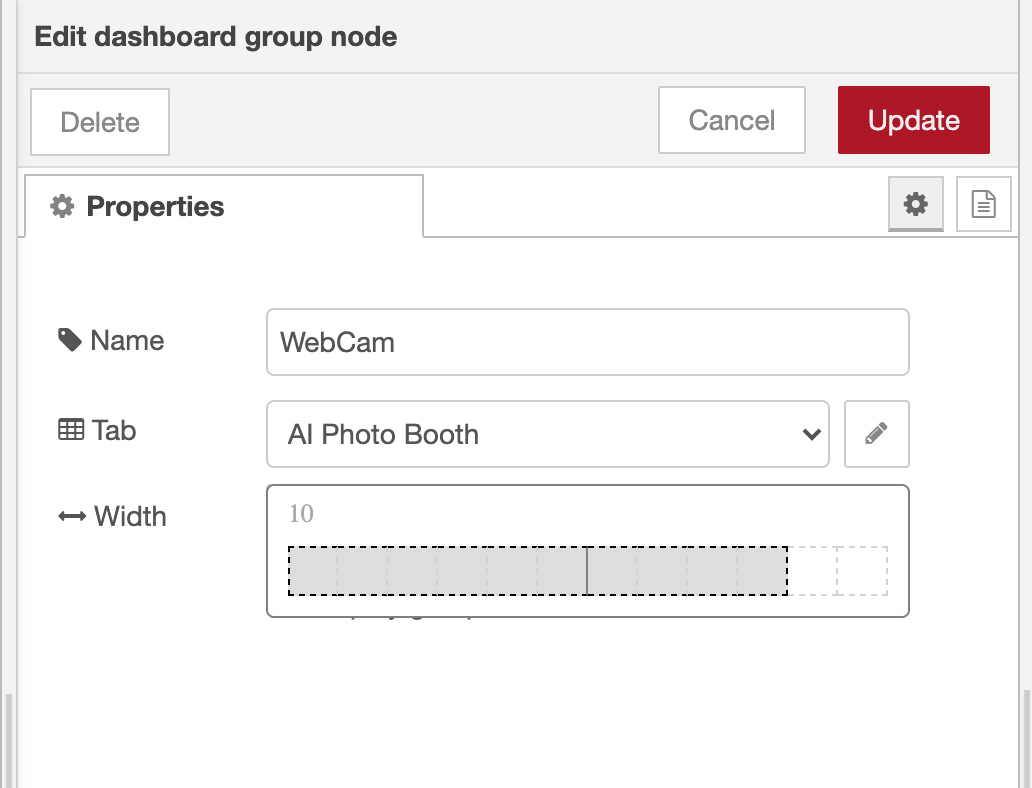Click the tenth cell in the width grid

coord(762,569)
